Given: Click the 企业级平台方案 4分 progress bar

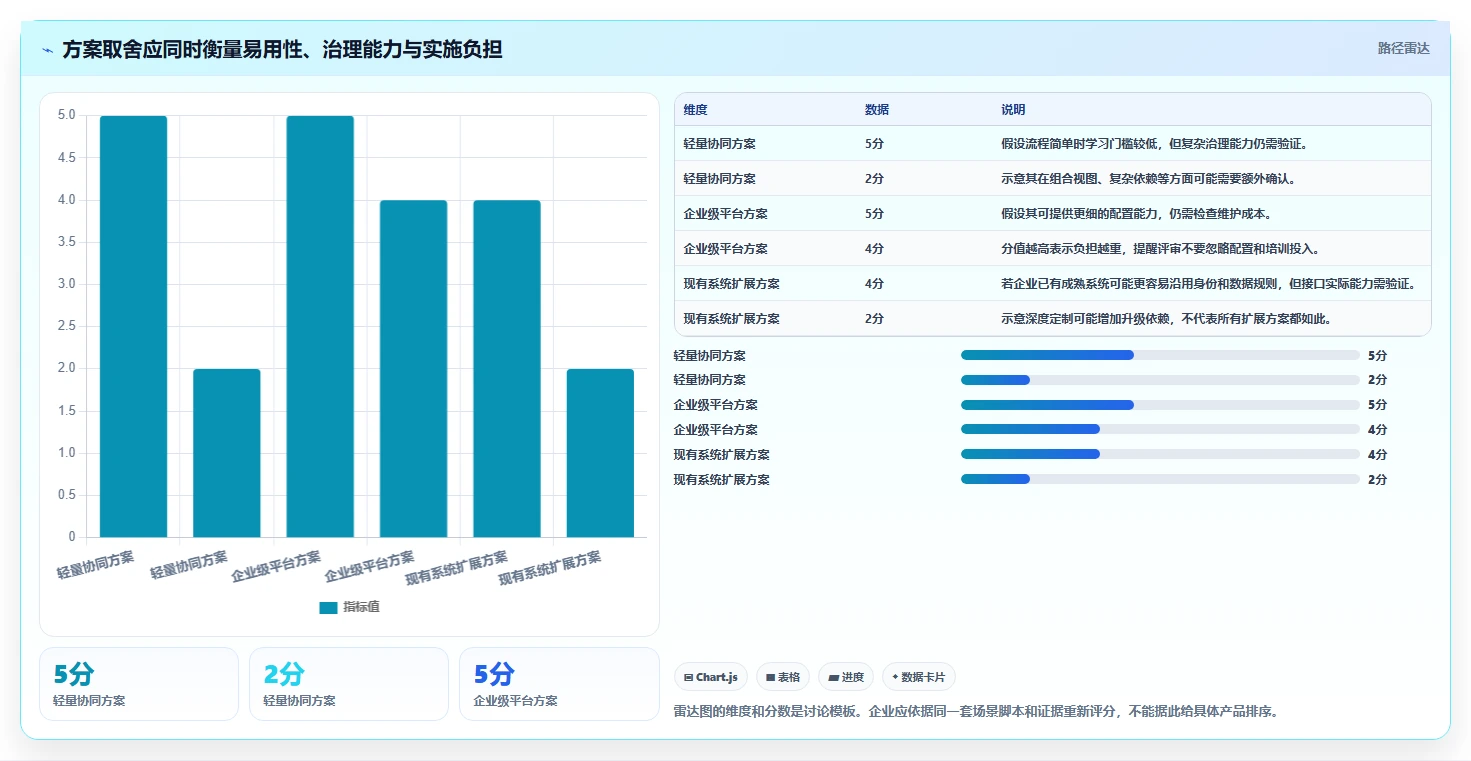Looking at the screenshot, I should [x=1160, y=430].
